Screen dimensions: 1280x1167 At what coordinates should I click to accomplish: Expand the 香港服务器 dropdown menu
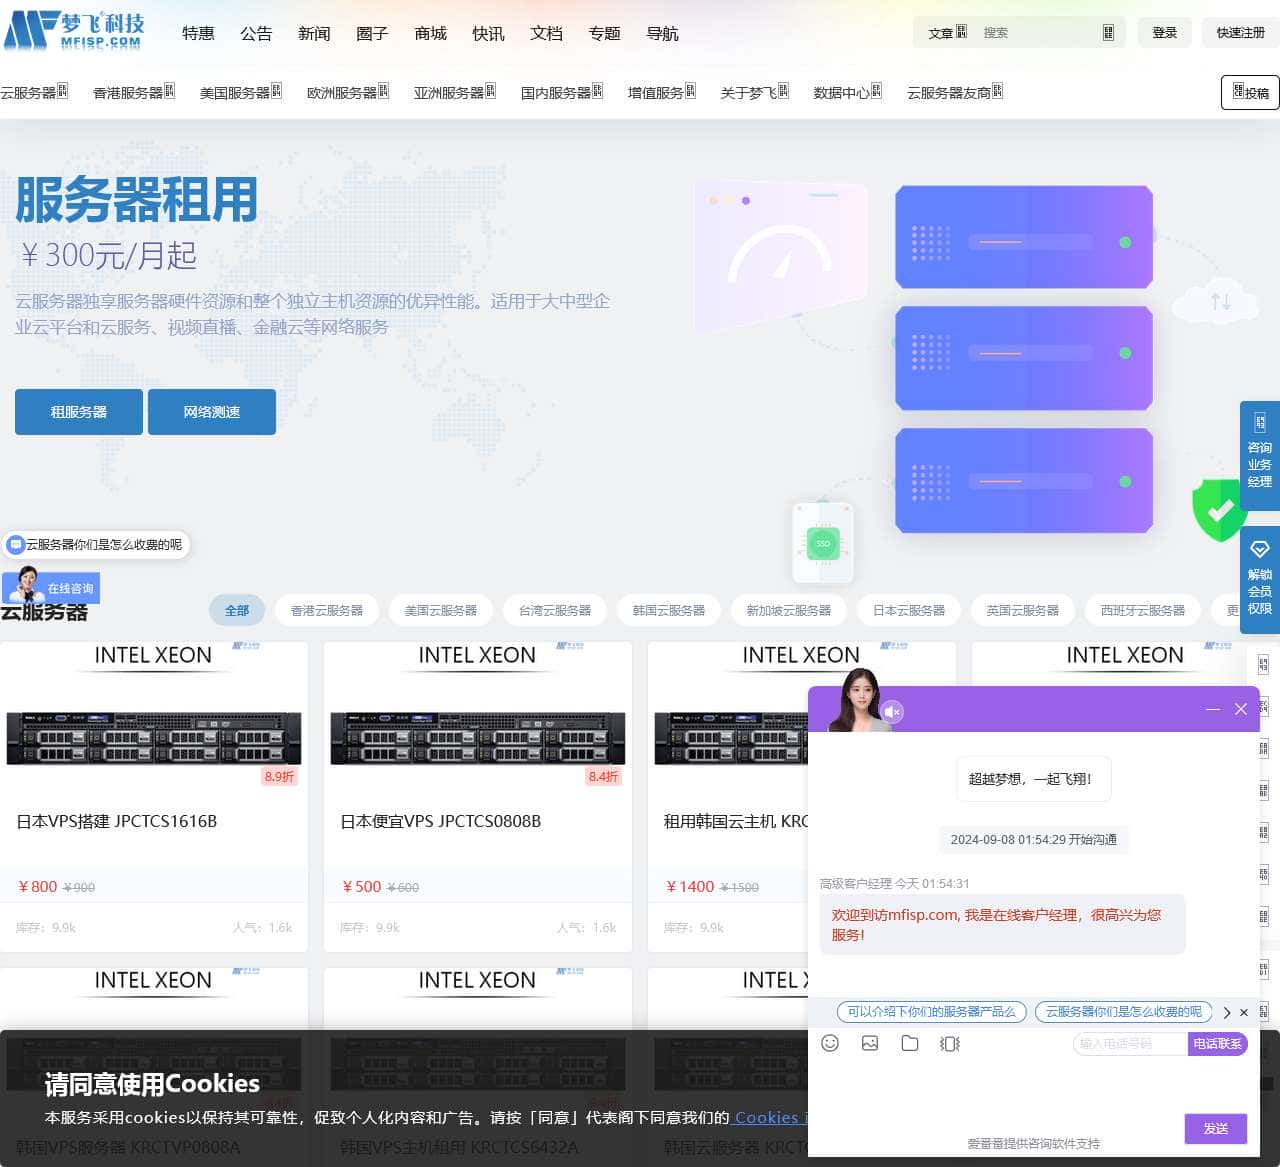(x=134, y=92)
